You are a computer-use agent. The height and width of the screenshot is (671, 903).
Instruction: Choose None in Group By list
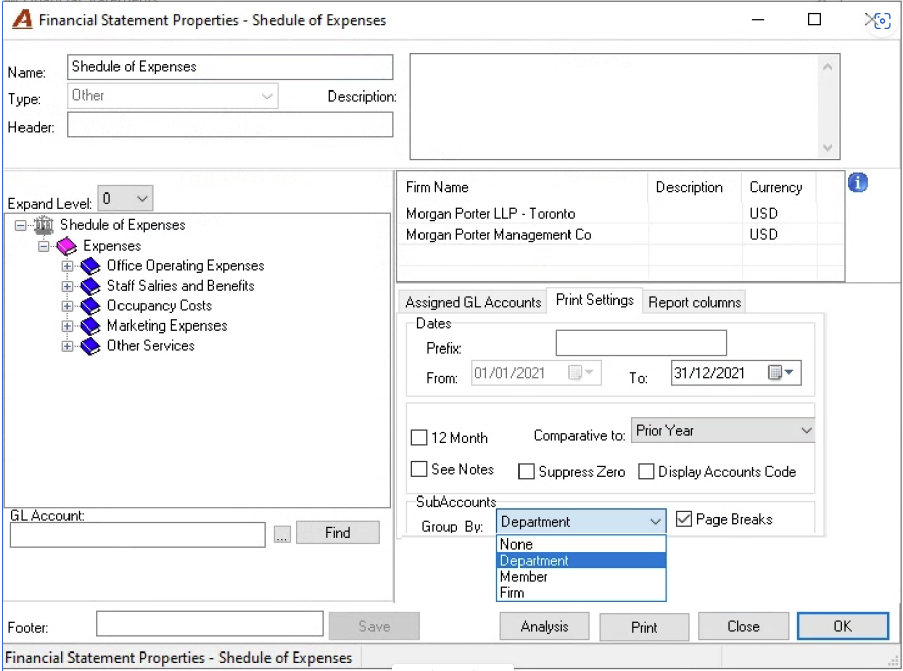(x=581, y=544)
